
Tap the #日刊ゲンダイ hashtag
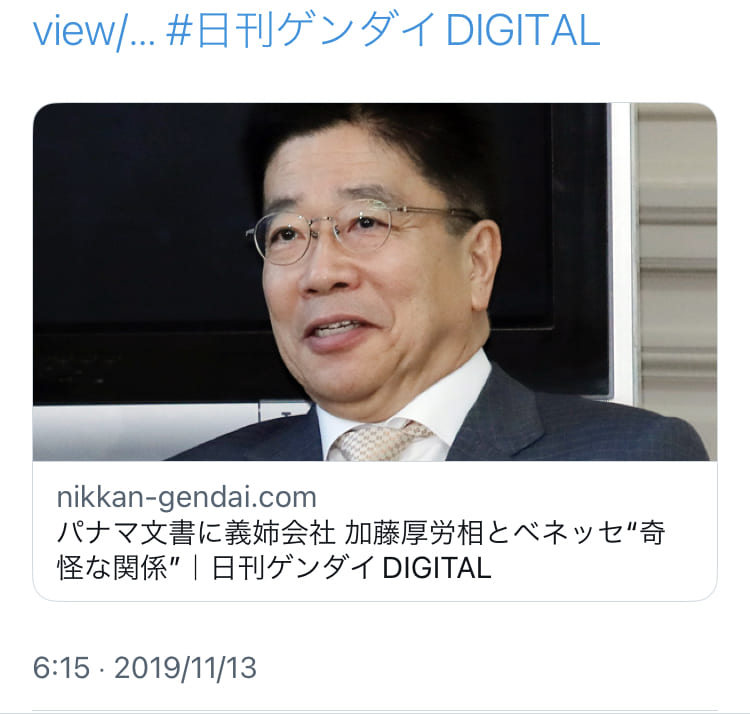300,31
